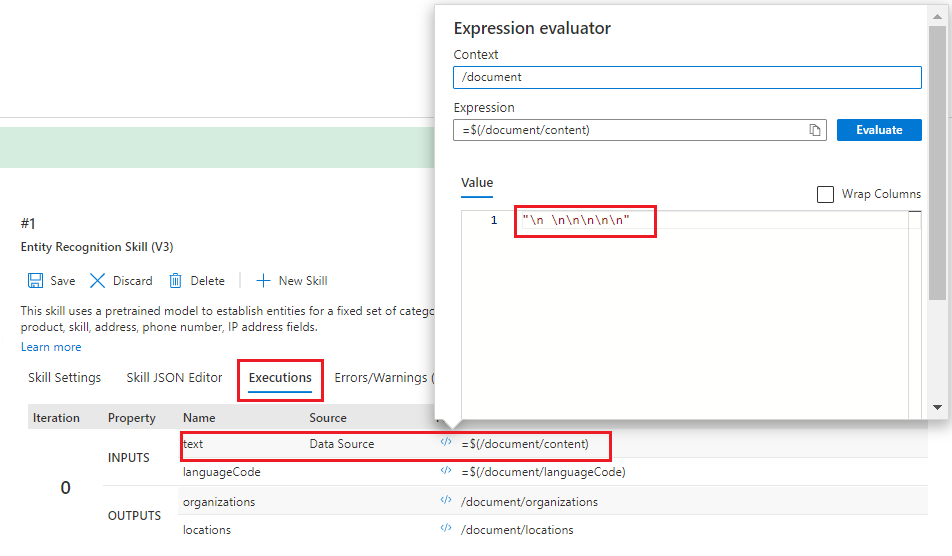Click the Delete trash icon
This screenshot has height=556, width=952.
(176, 281)
